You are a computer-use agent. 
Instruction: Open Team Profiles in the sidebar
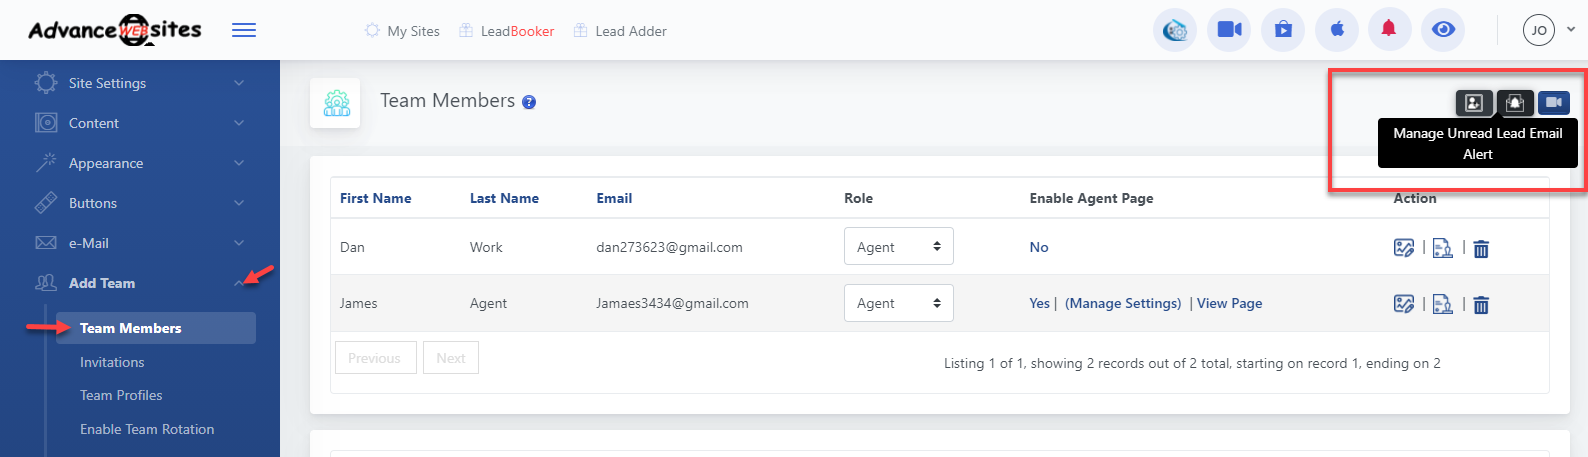coord(121,395)
